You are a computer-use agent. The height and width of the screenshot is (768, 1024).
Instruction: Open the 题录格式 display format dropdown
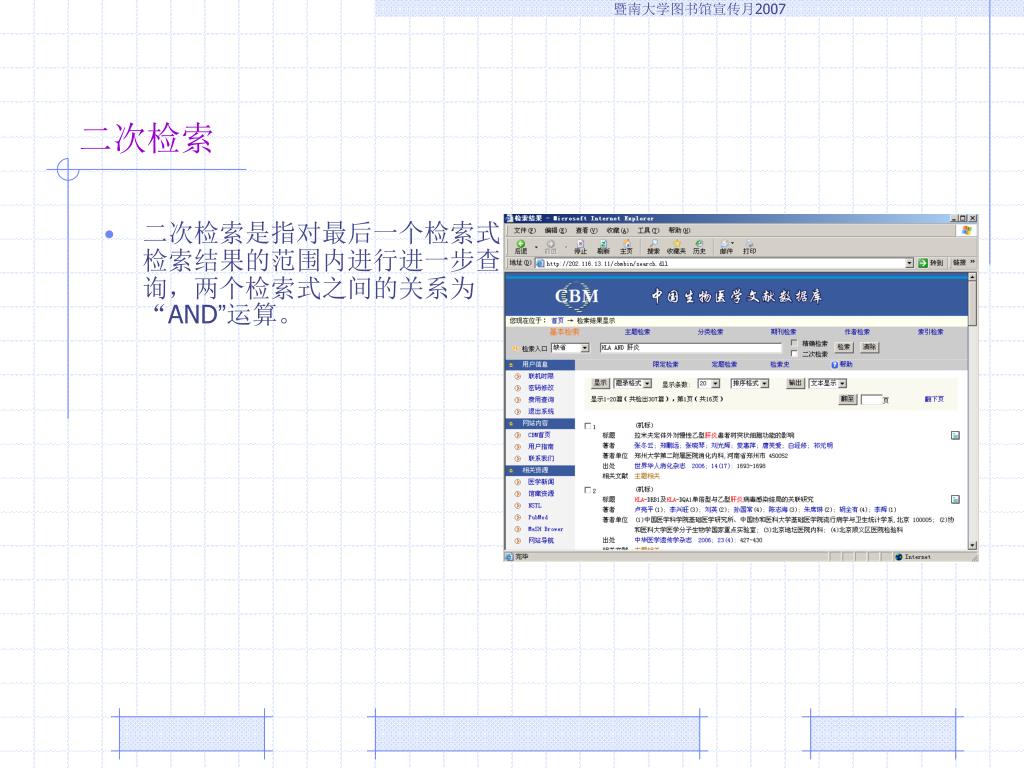pyautogui.click(x=632, y=383)
